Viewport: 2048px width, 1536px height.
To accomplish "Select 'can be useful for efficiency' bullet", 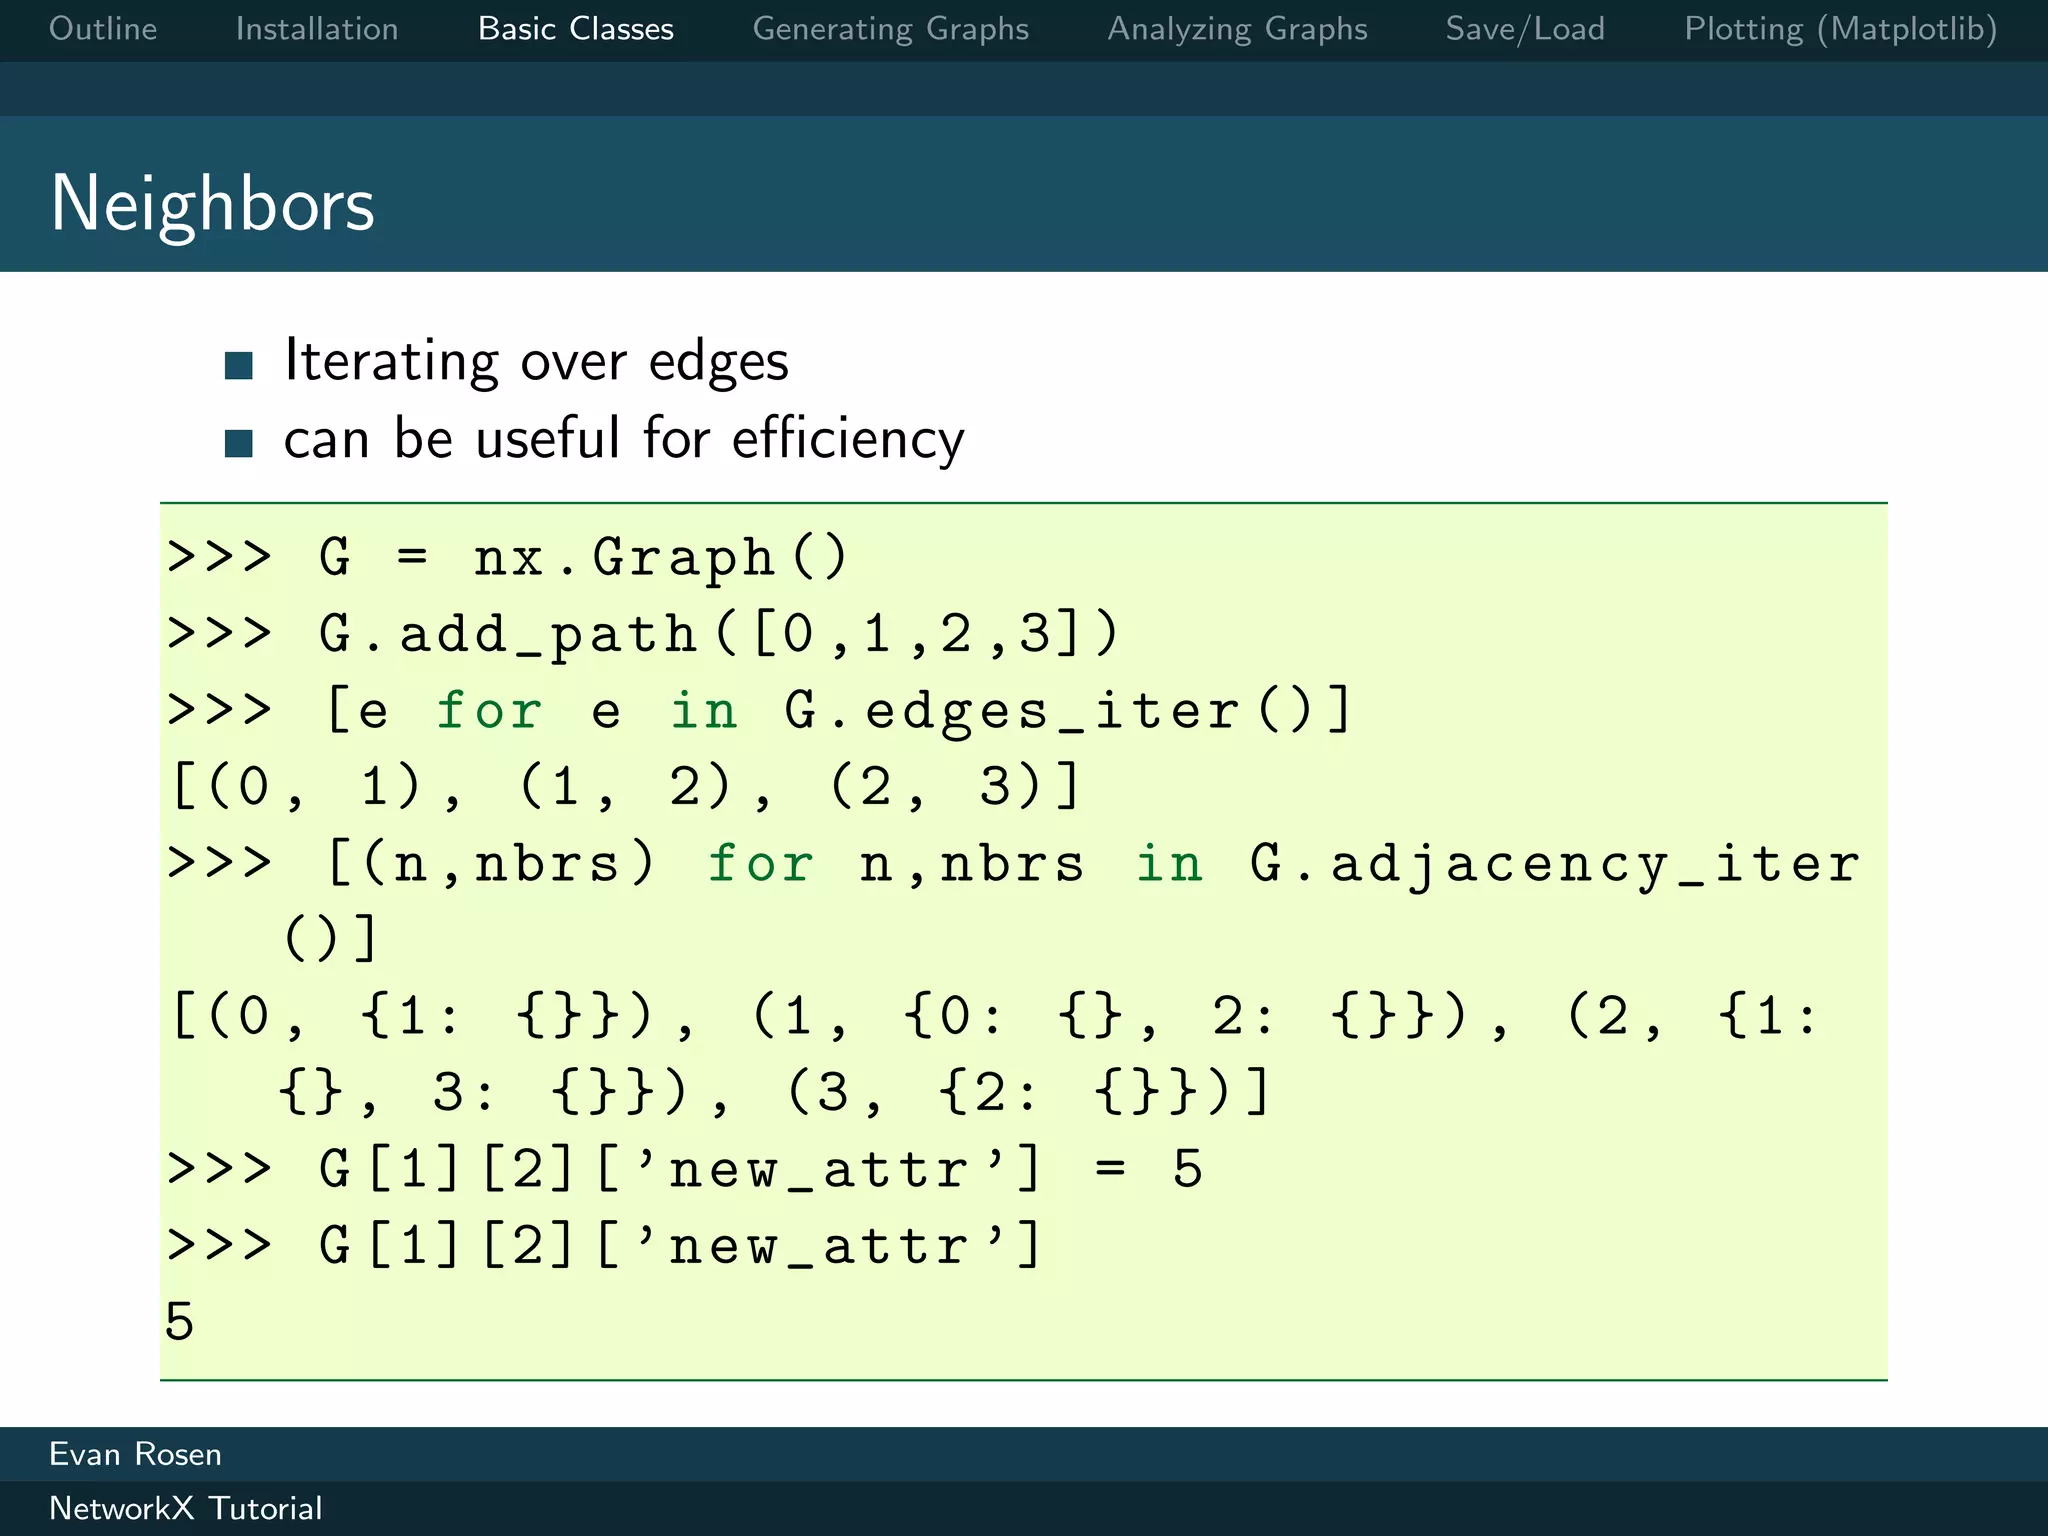I will pyautogui.click(x=624, y=439).
